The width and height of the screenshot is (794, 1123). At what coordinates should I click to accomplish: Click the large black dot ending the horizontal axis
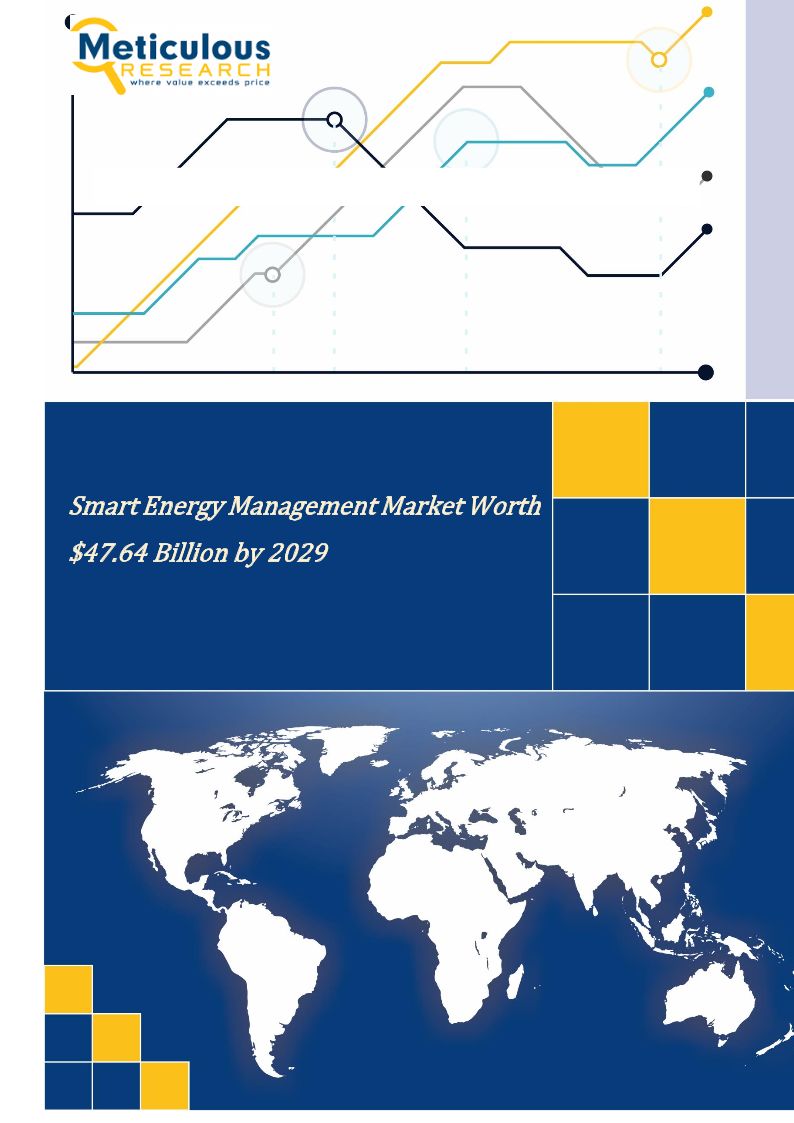(x=705, y=372)
